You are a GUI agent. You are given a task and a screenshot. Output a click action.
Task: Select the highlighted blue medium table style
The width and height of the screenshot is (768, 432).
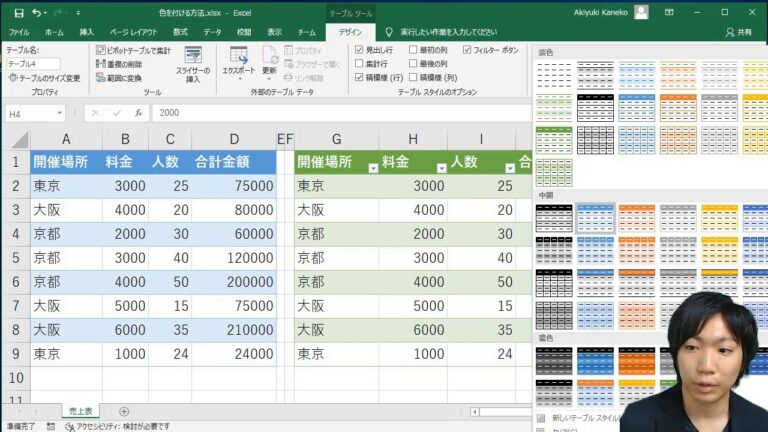[x=595, y=218]
